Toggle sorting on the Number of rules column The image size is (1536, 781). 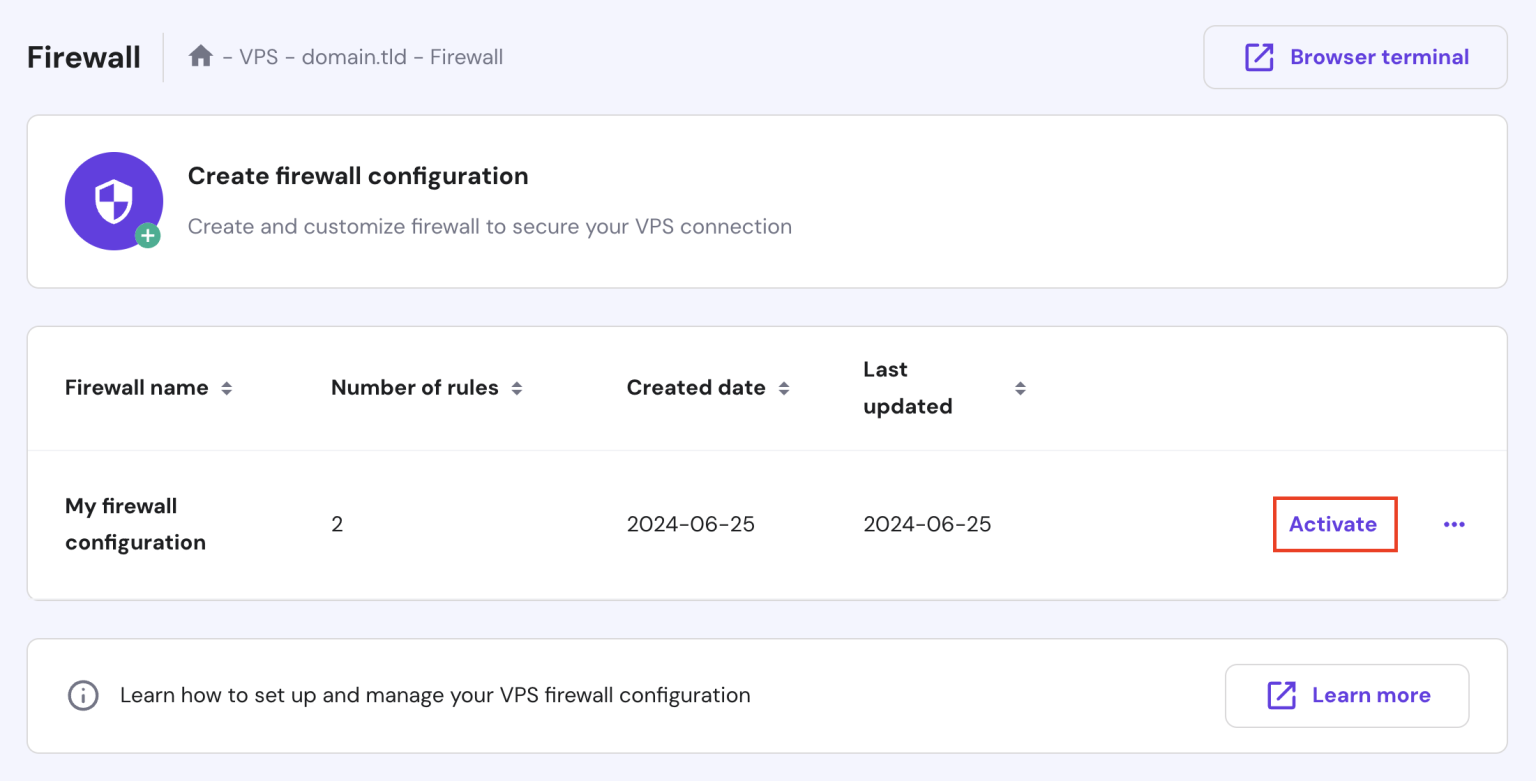(x=518, y=388)
